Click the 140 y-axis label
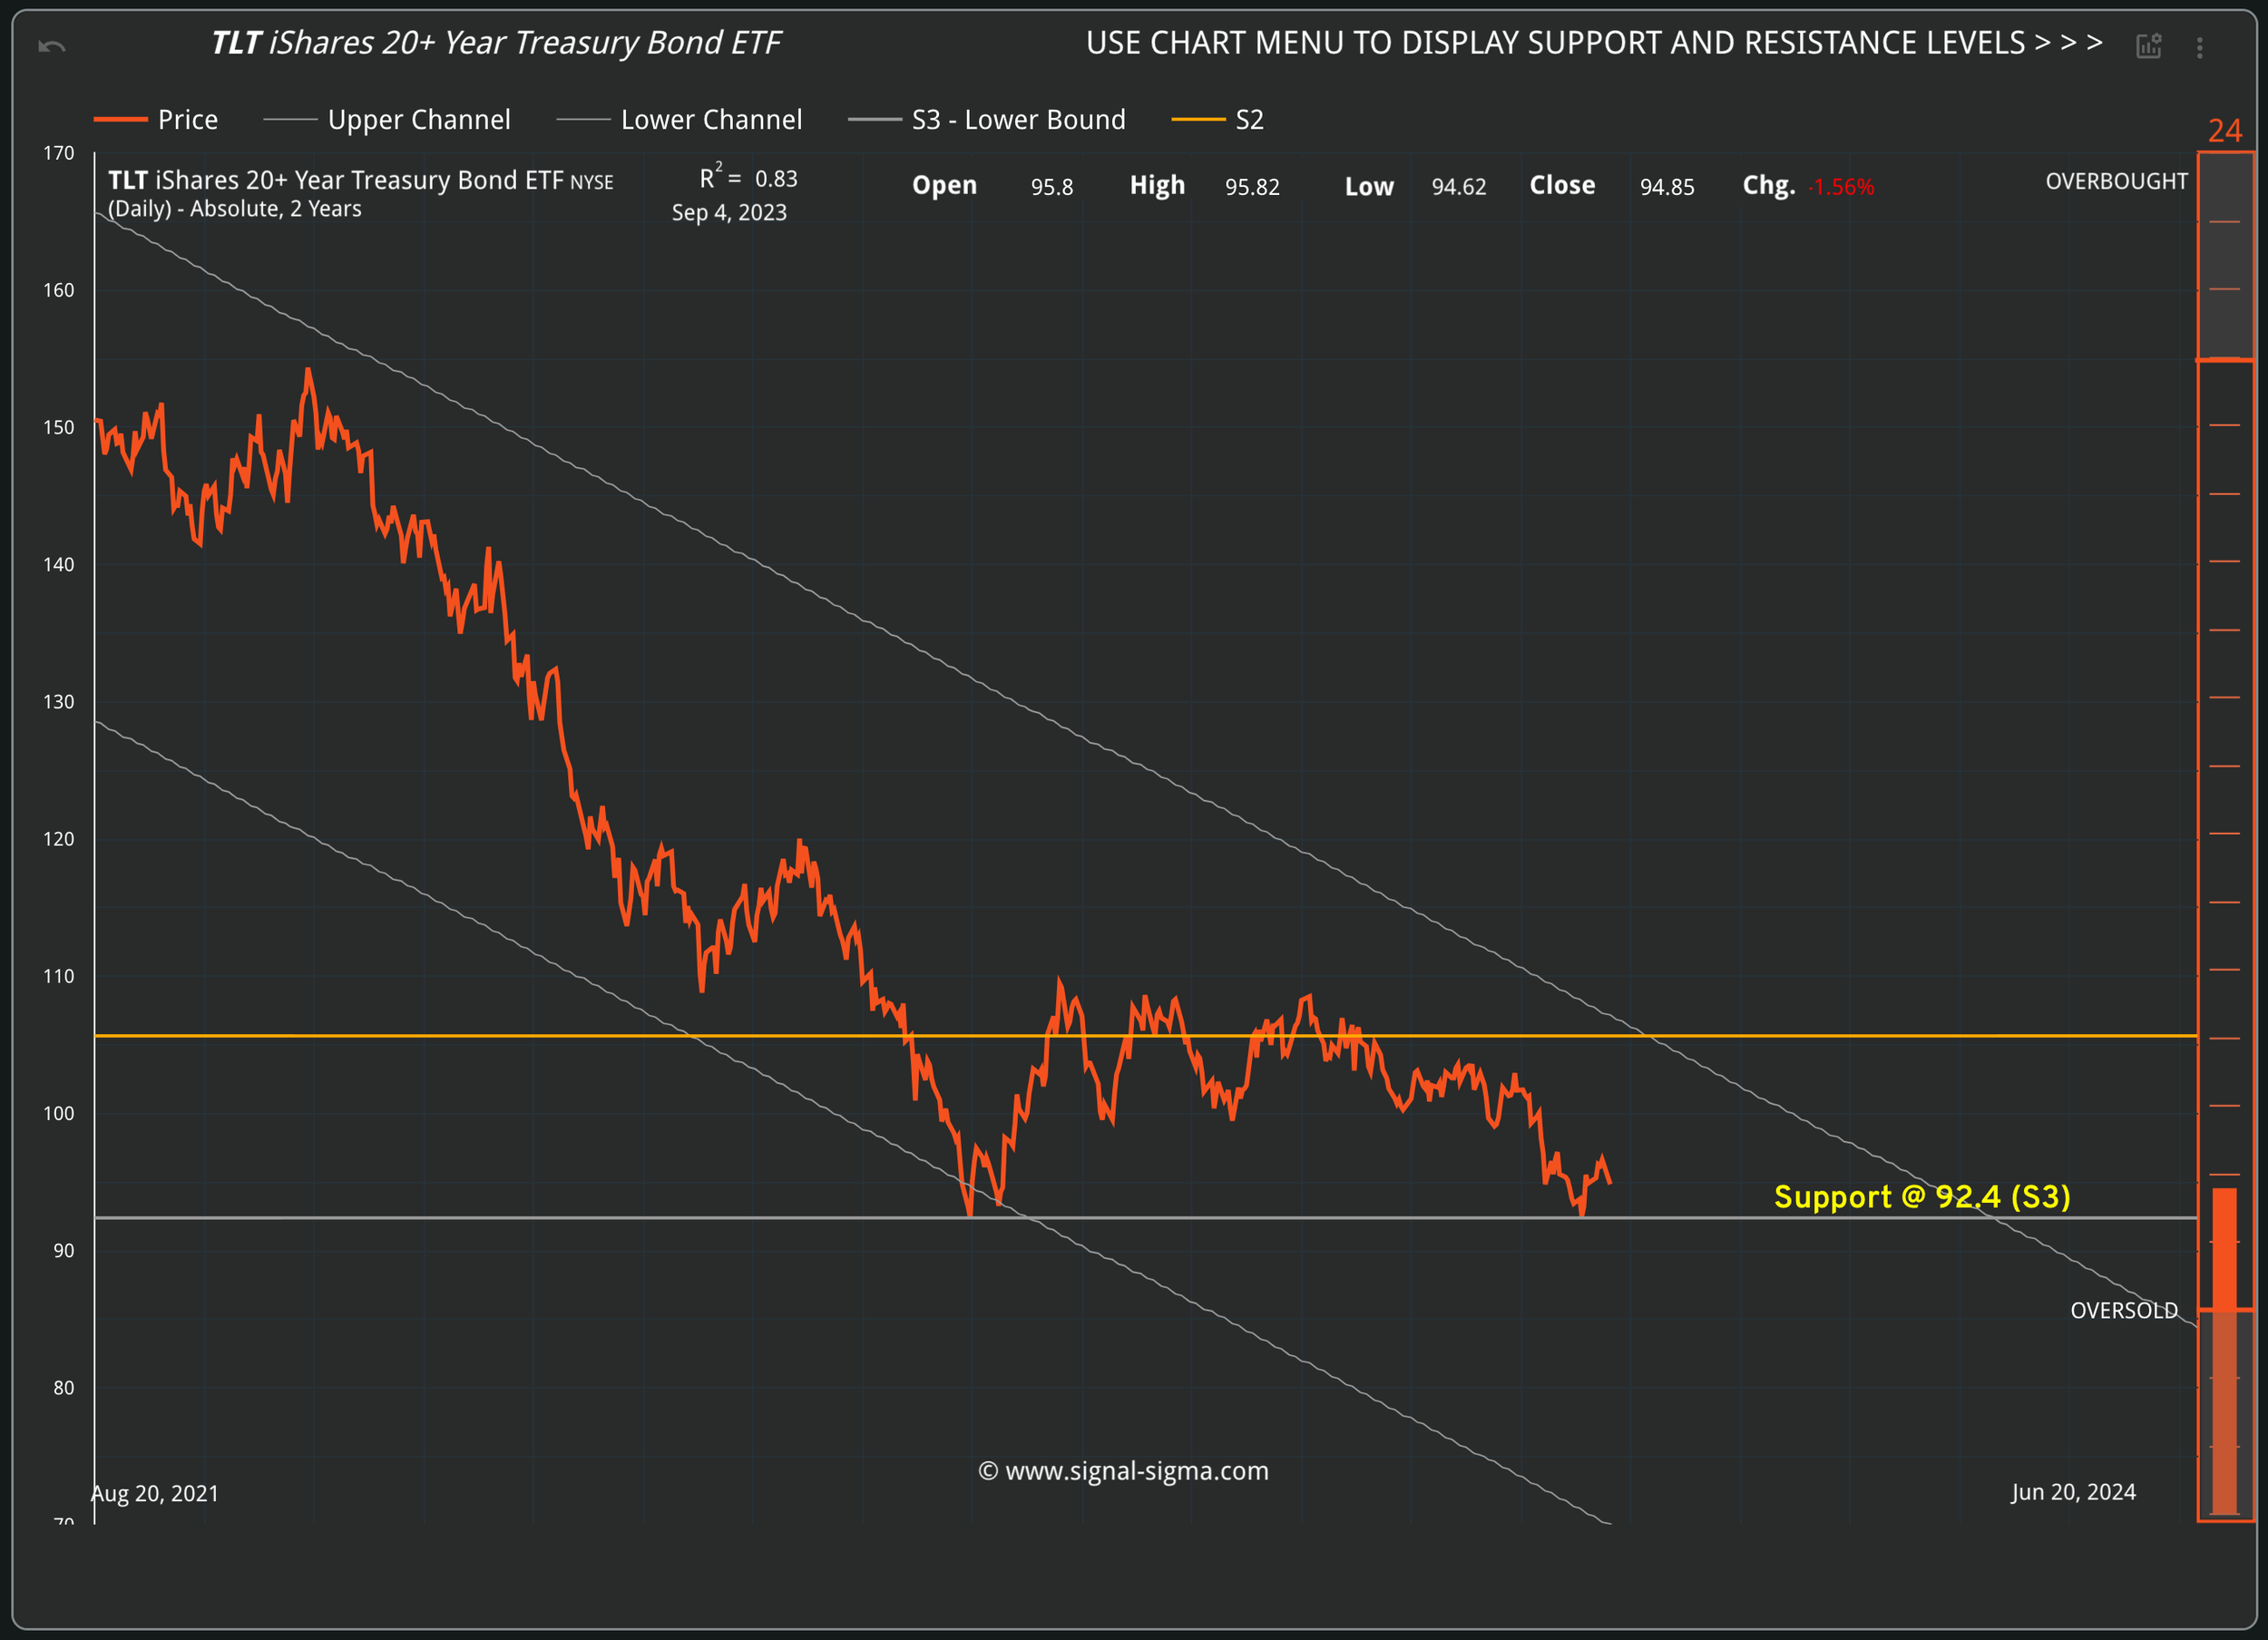This screenshot has height=1640, width=2268. coord(58,565)
